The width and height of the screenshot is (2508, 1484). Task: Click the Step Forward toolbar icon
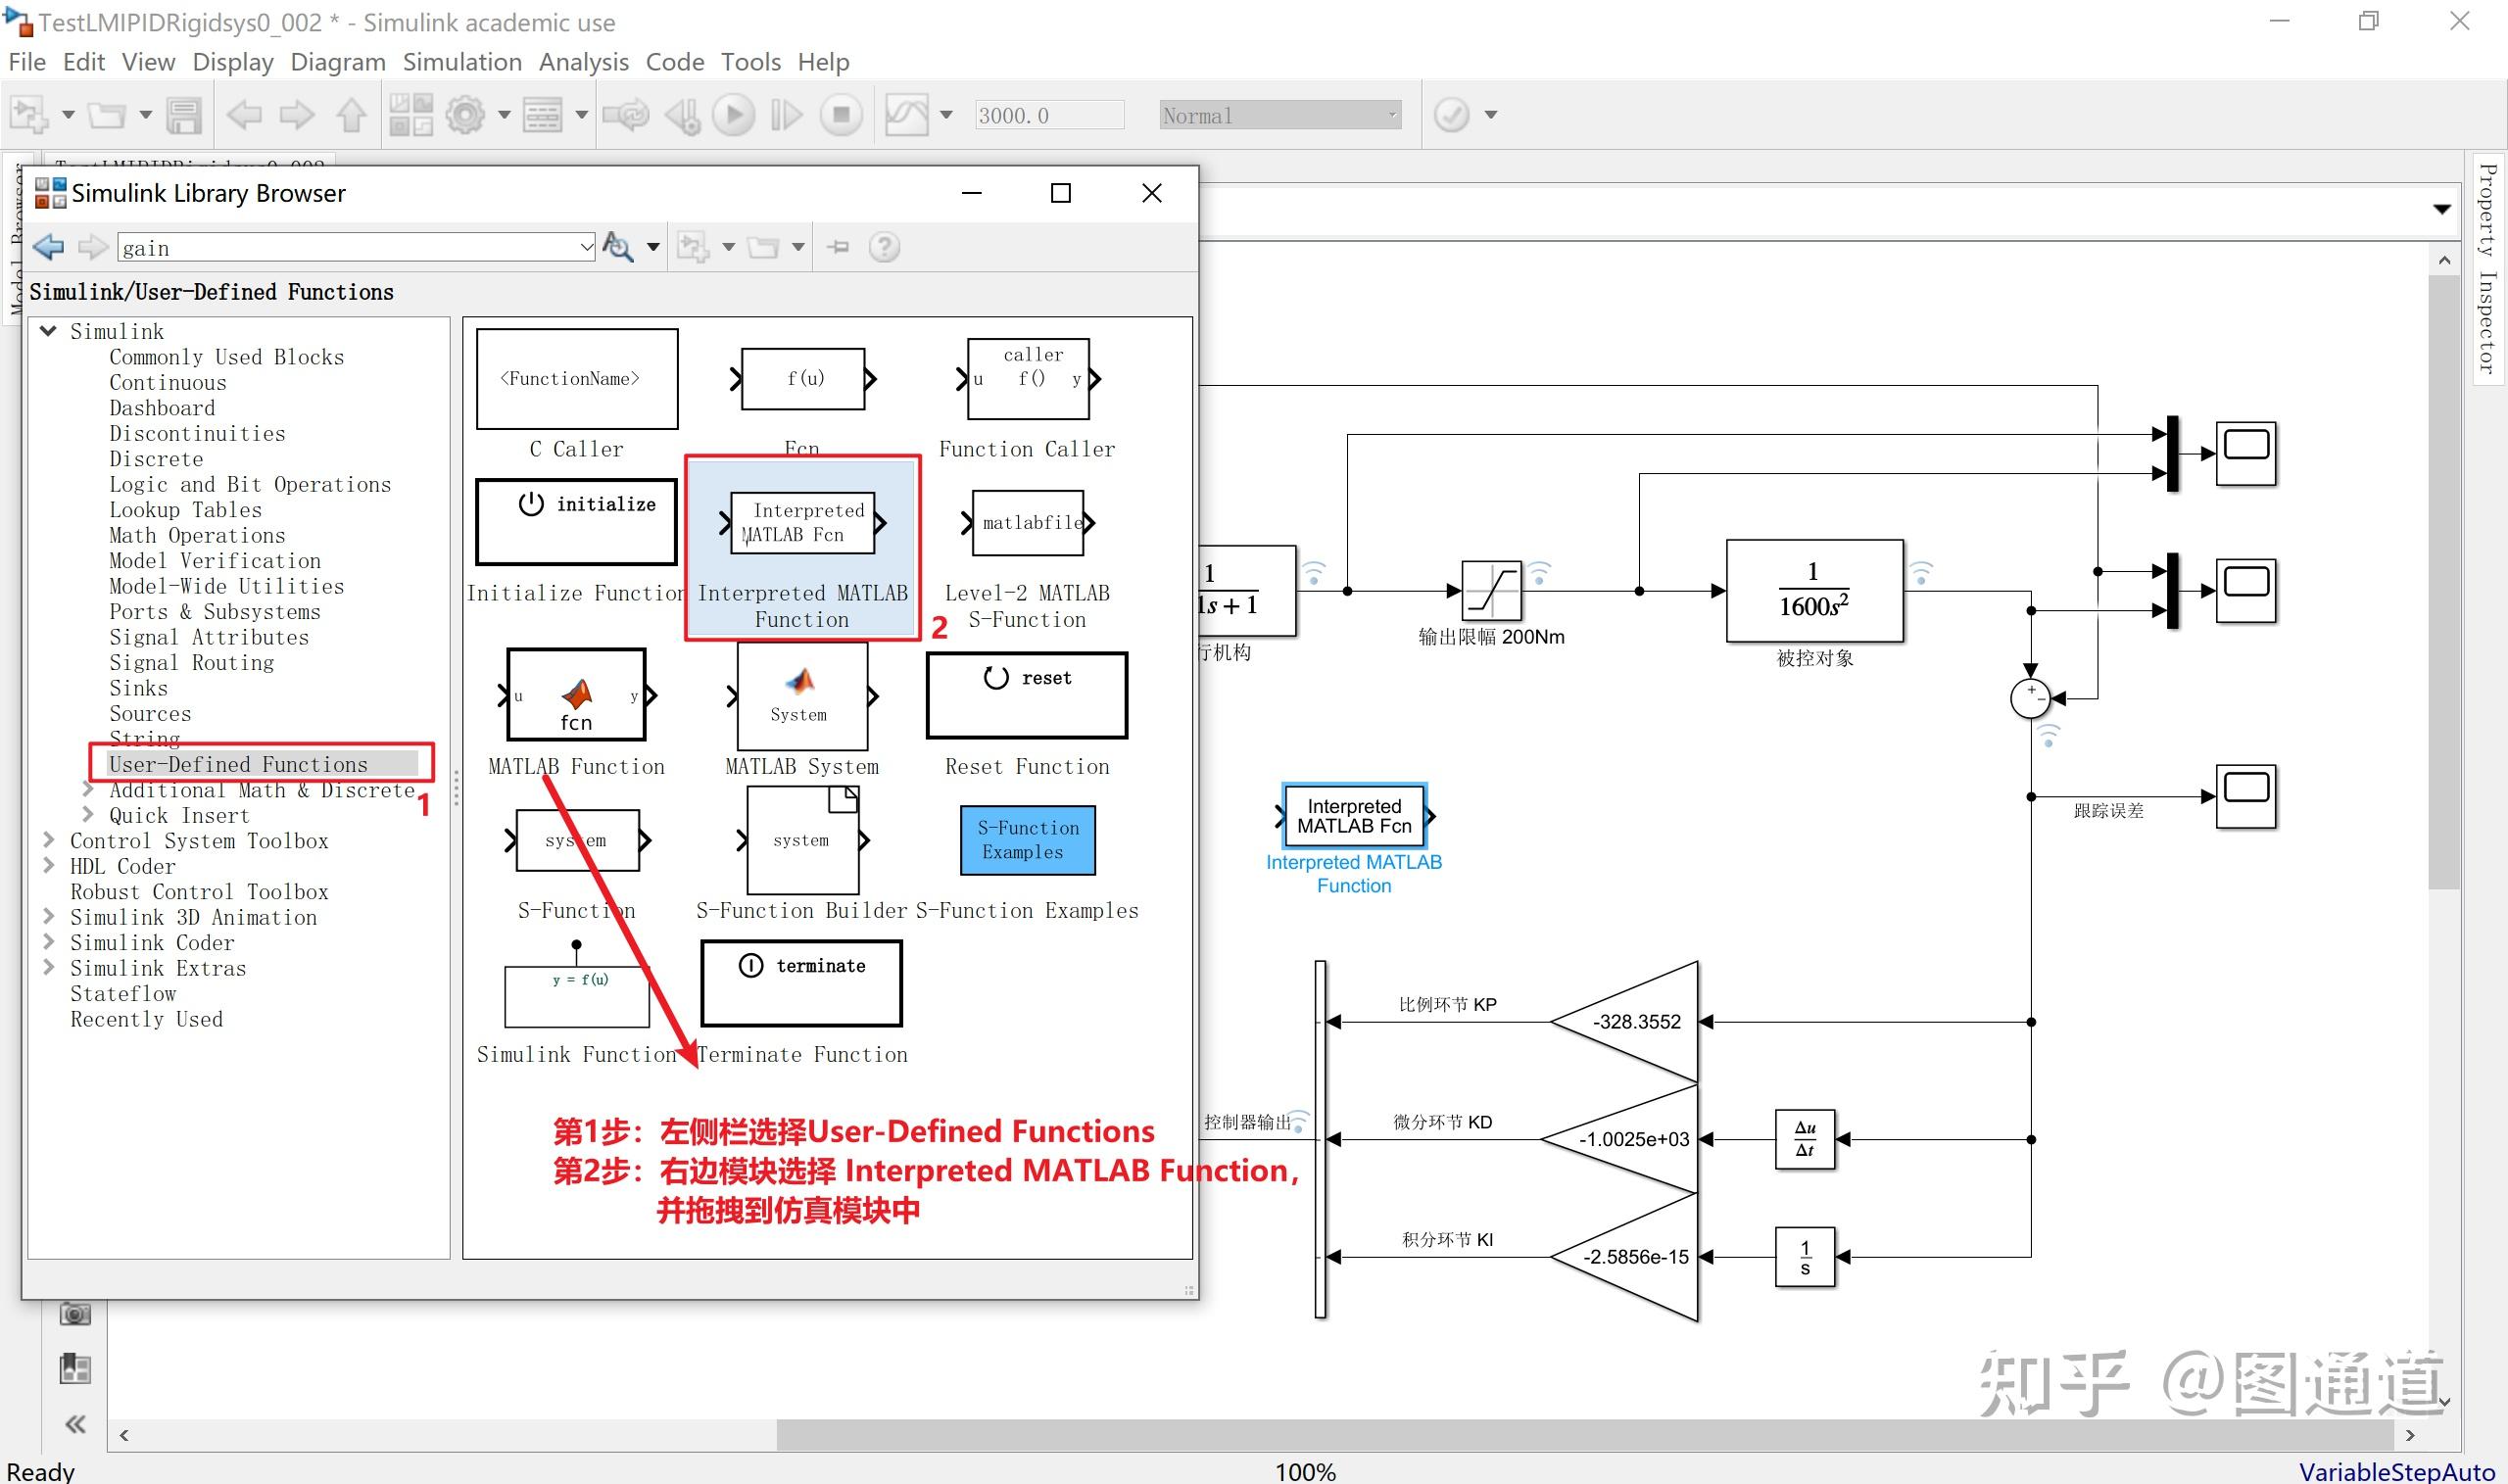(x=786, y=115)
